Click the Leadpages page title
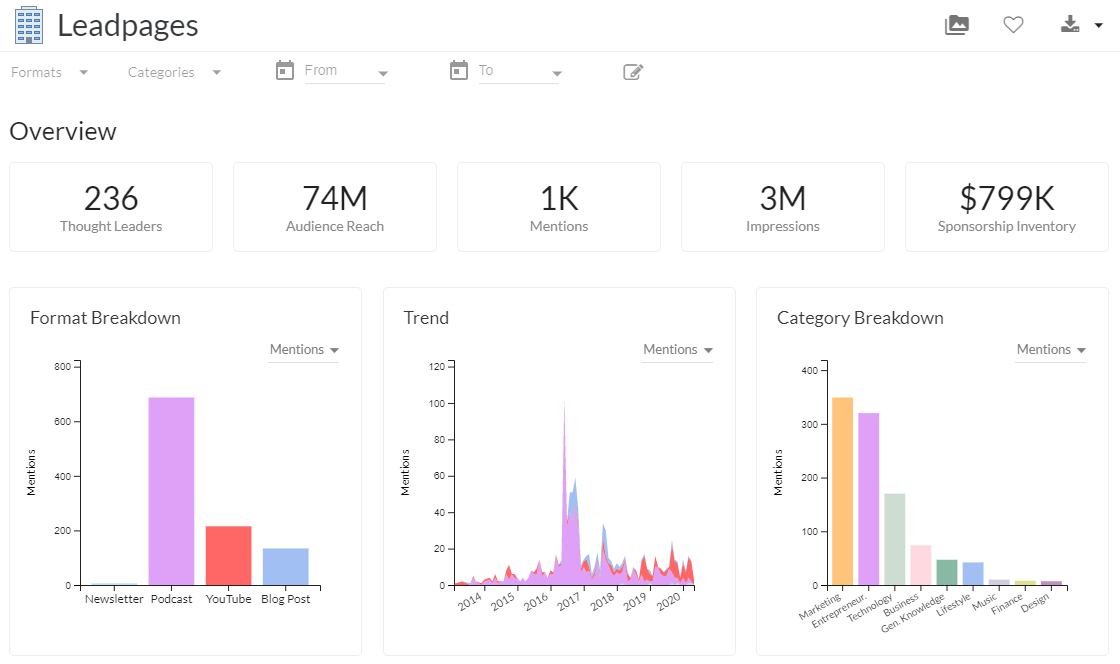Screen dimensions: 1120x664 click(128, 26)
